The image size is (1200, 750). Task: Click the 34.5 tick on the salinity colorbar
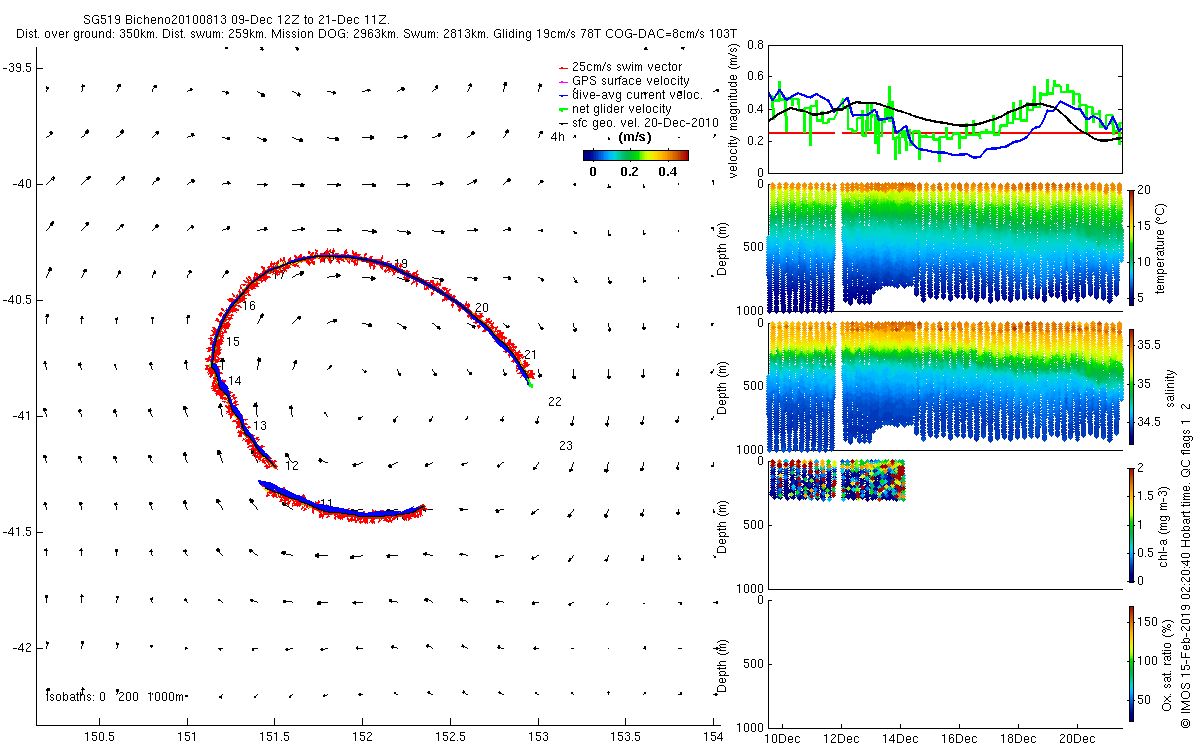1149,422
